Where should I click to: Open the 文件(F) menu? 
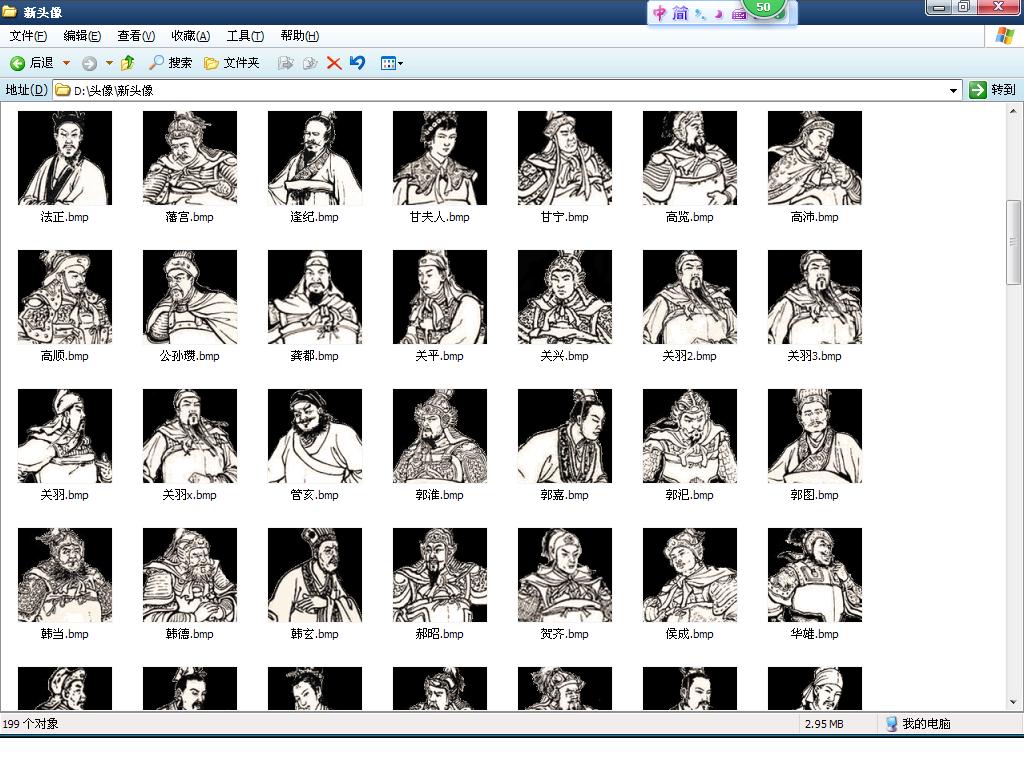(28, 36)
